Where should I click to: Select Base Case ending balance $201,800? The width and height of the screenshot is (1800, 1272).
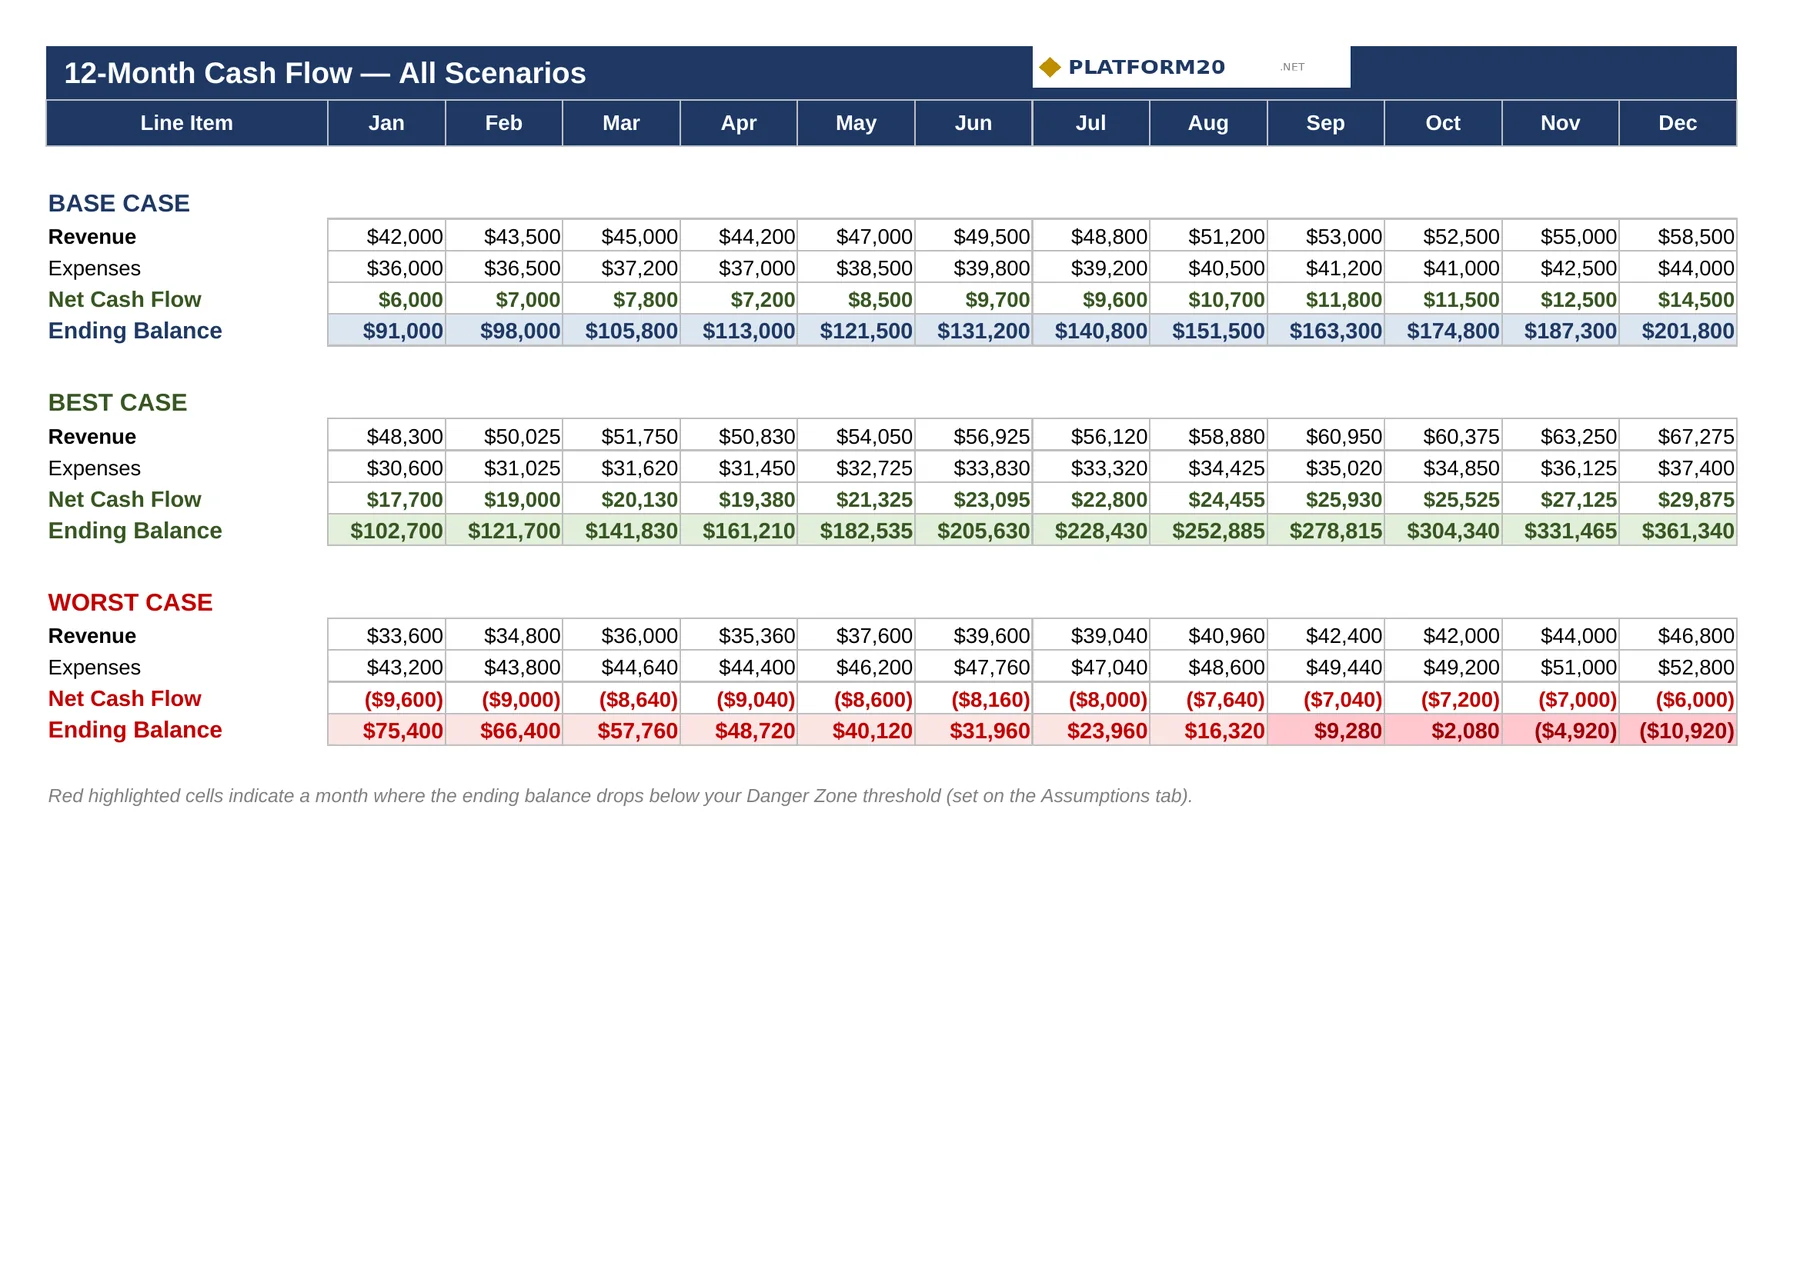pyautogui.click(x=1678, y=331)
